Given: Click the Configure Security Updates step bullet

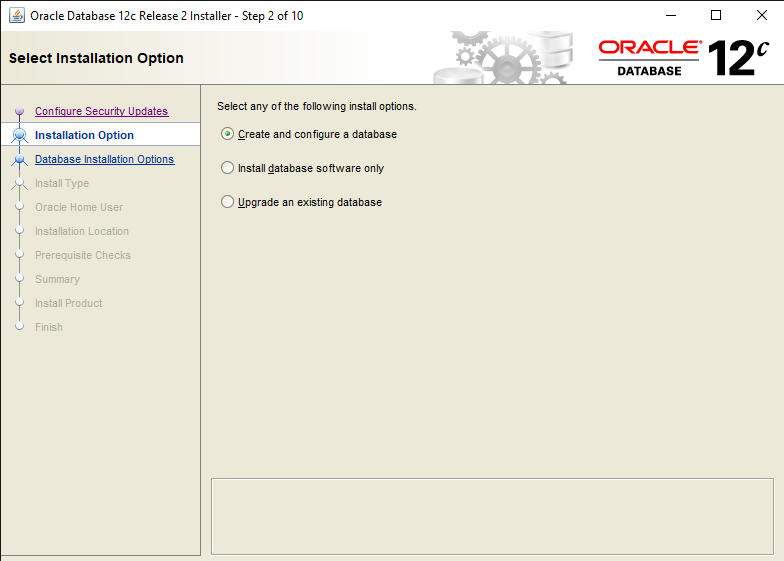Looking at the screenshot, I should pos(20,110).
